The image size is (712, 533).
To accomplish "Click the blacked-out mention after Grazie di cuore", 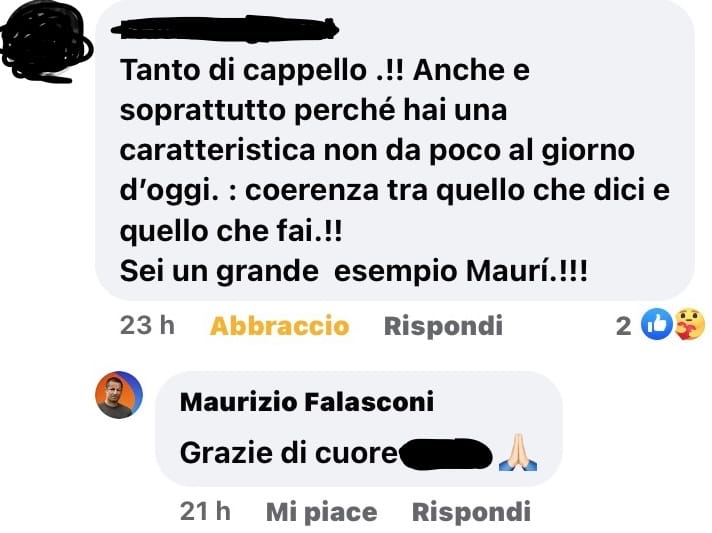I will tap(445, 454).
